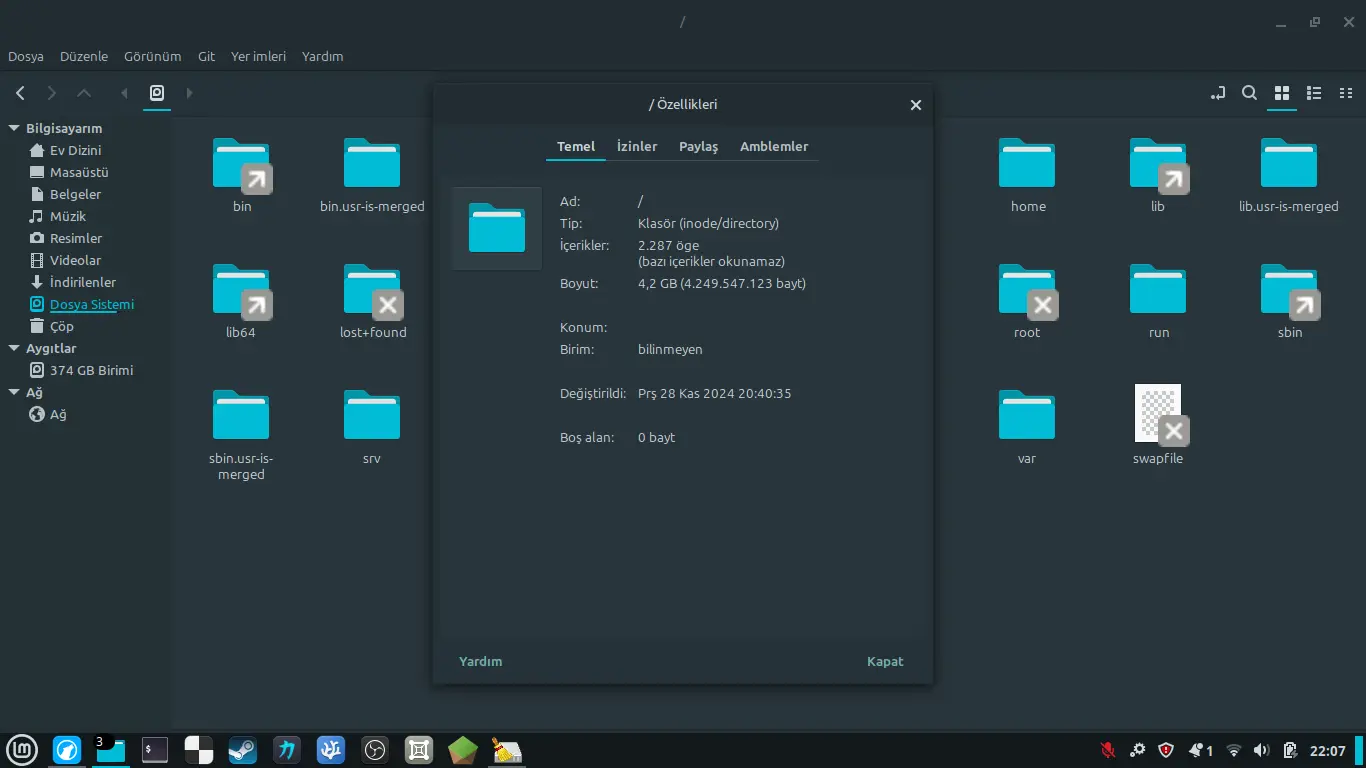
Task: Launch Steam from the taskbar
Action: (242, 750)
